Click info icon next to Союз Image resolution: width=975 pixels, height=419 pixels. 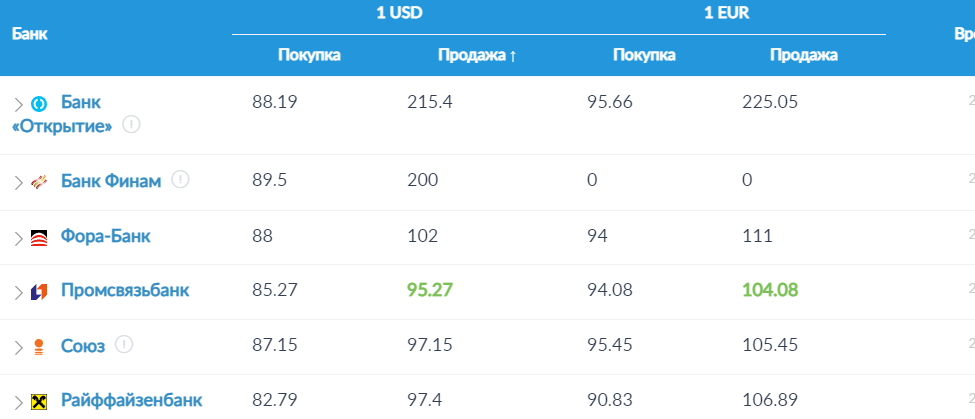124,344
